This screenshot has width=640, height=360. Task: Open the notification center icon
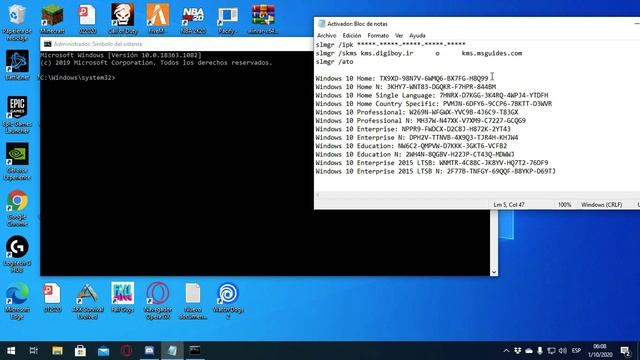(625, 351)
